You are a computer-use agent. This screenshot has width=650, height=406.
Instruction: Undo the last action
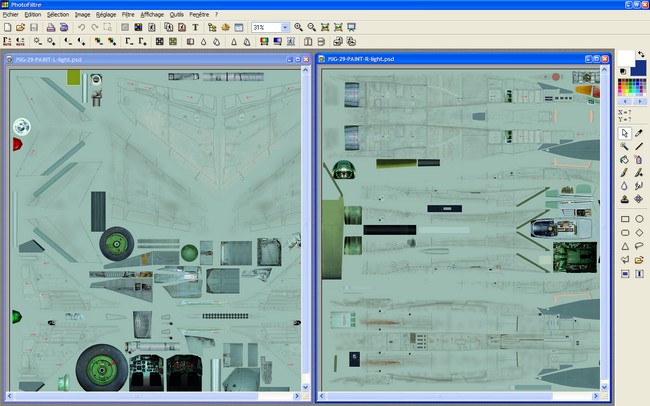82,27
